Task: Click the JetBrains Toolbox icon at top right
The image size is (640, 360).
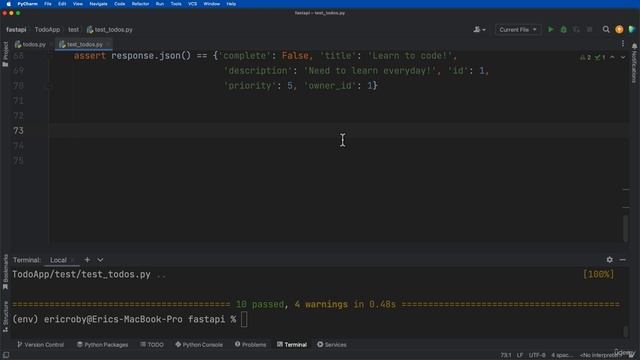Action: pyautogui.click(x=632, y=29)
